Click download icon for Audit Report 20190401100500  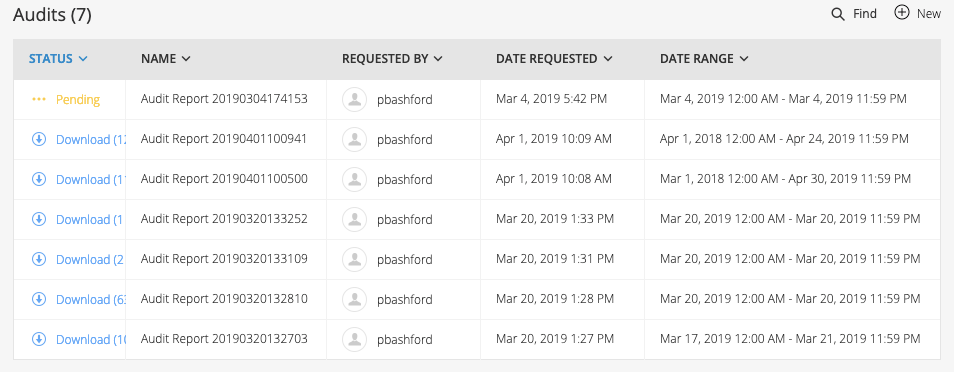(x=39, y=179)
